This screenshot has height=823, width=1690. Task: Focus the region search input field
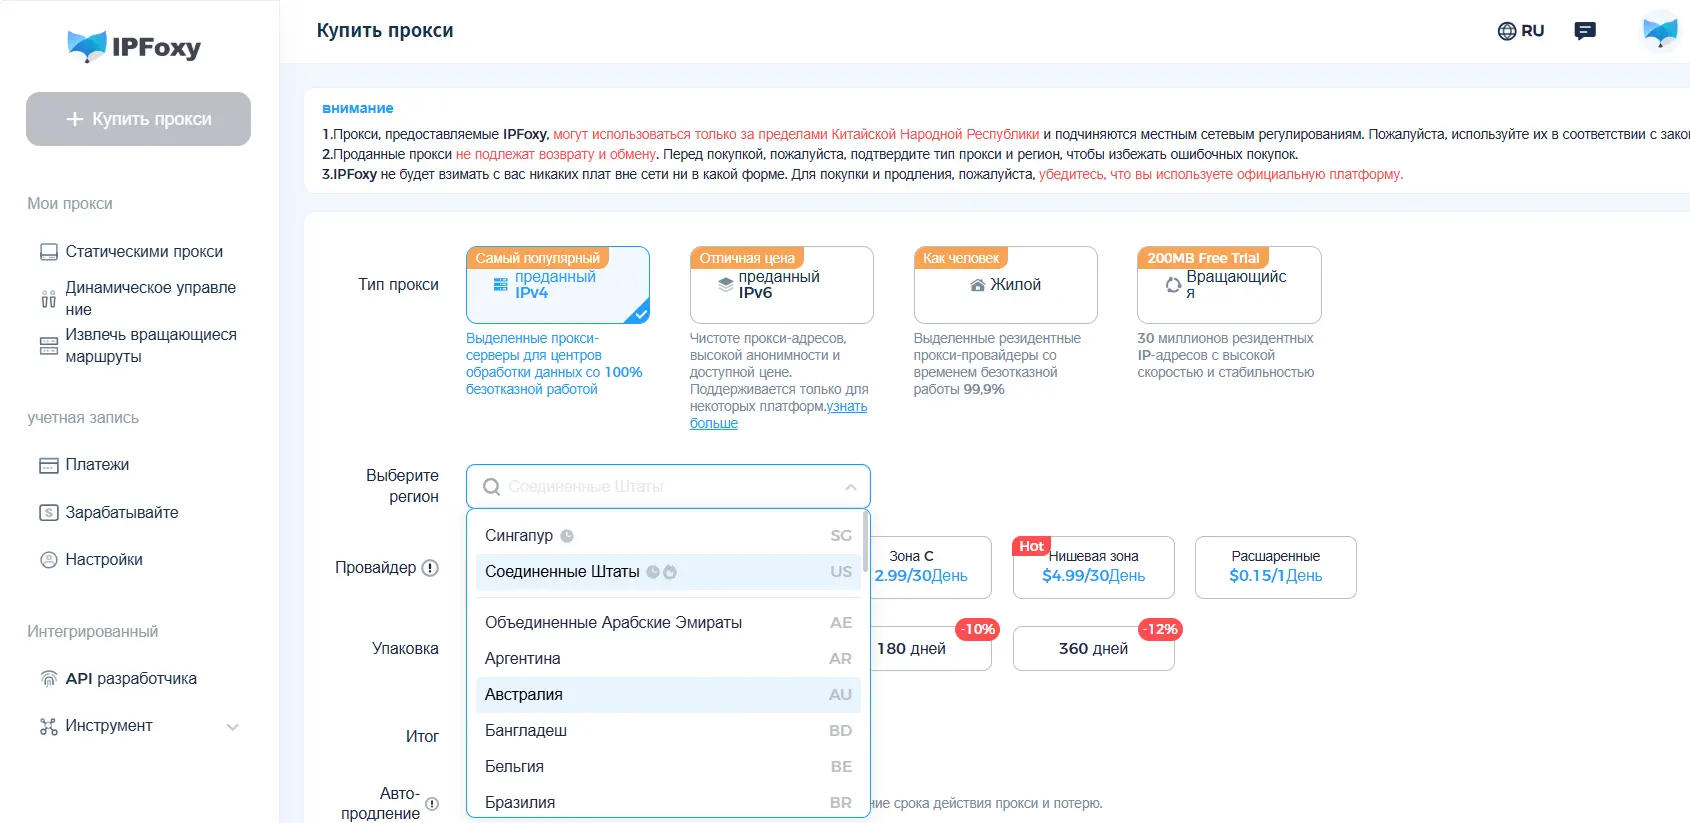coord(670,487)
